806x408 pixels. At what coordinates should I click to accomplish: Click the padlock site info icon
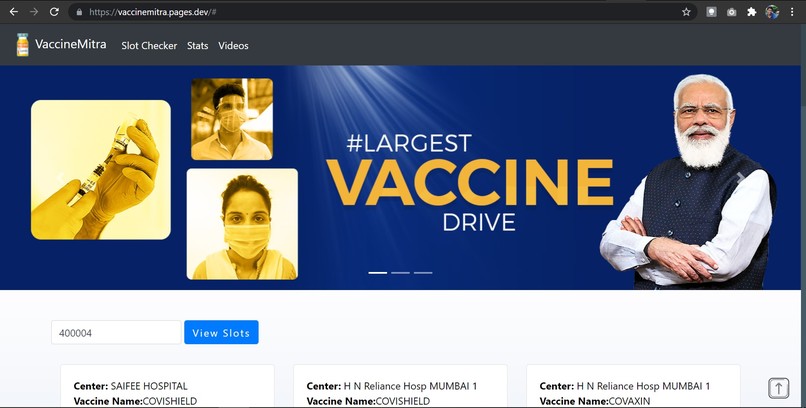pyautogui.click(x=79, y=12)
